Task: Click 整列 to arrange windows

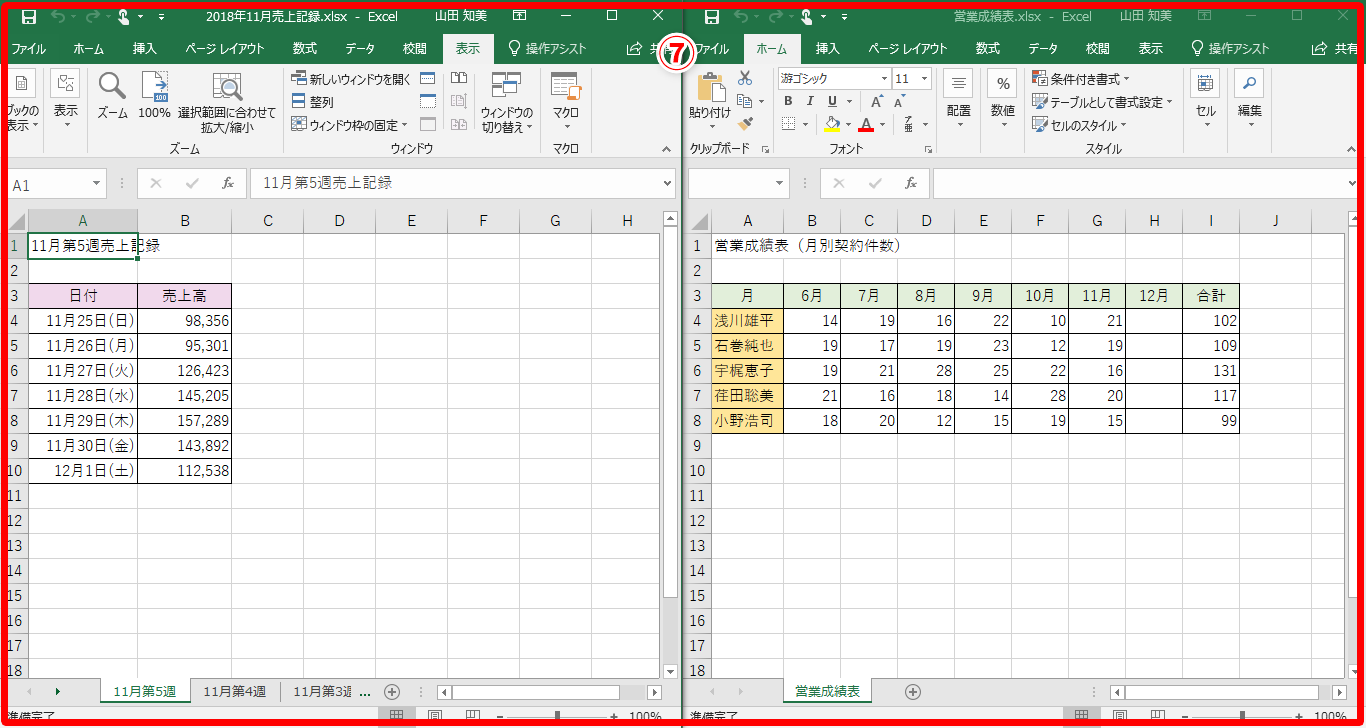Action: (x=313, y=102)
